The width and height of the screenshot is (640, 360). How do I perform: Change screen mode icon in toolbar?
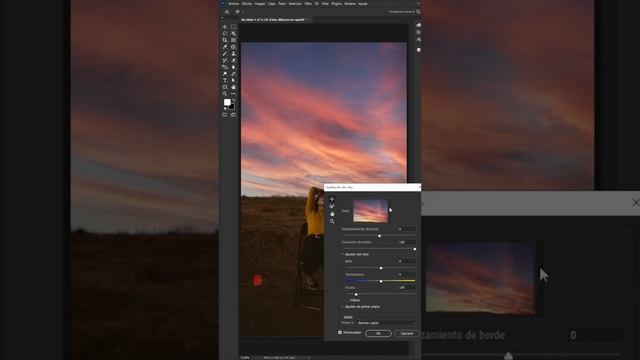coord(233,115)
